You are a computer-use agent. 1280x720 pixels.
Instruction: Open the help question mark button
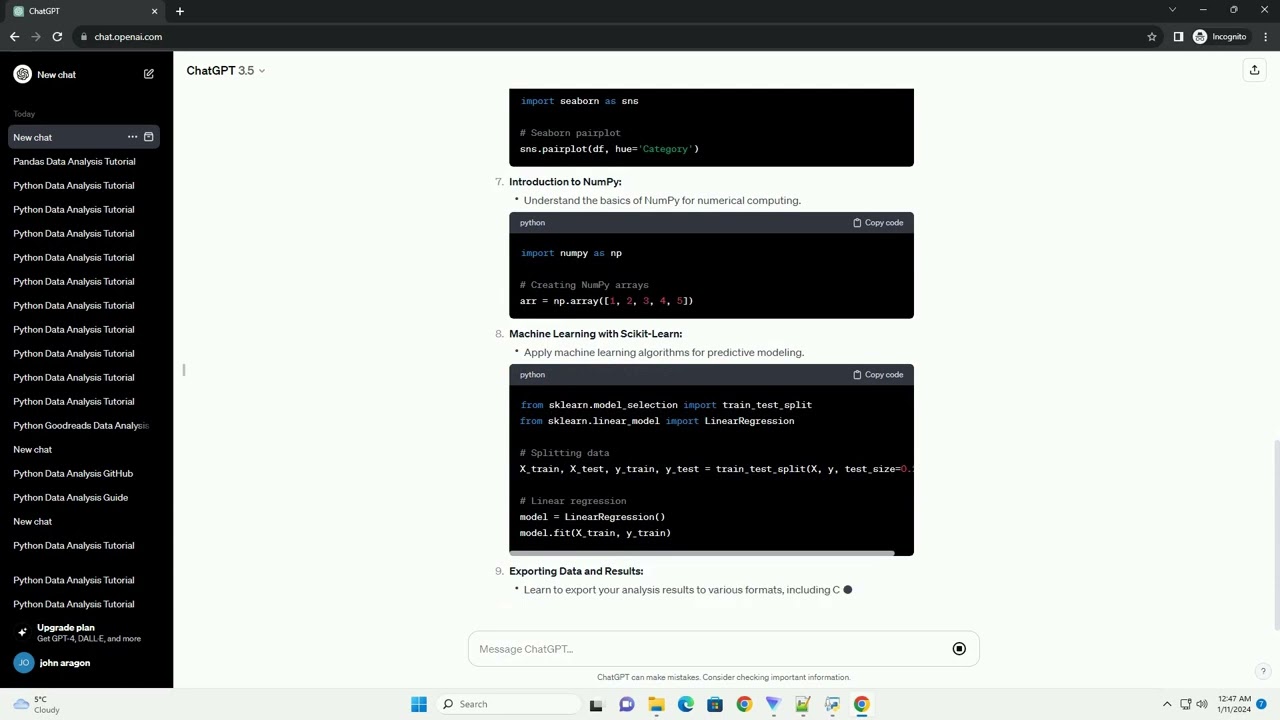(x=1263, y=672)
